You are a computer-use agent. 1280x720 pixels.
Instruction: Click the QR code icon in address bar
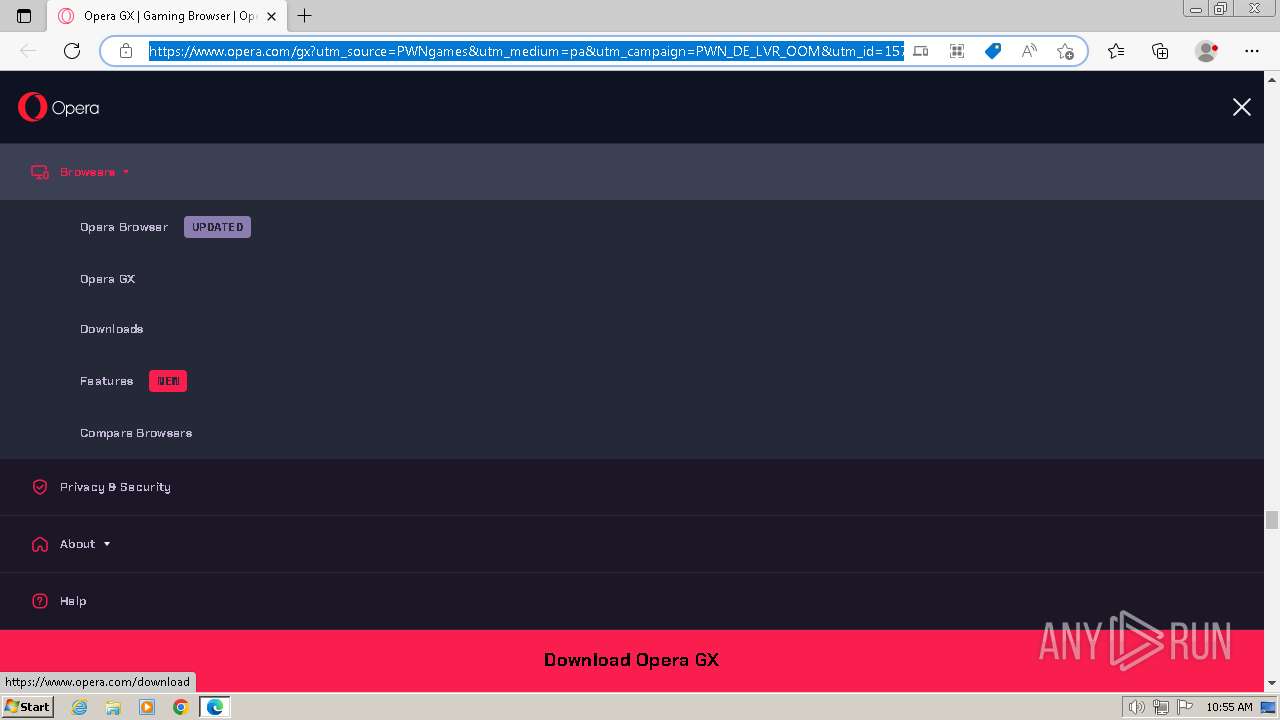click(957, 51)
